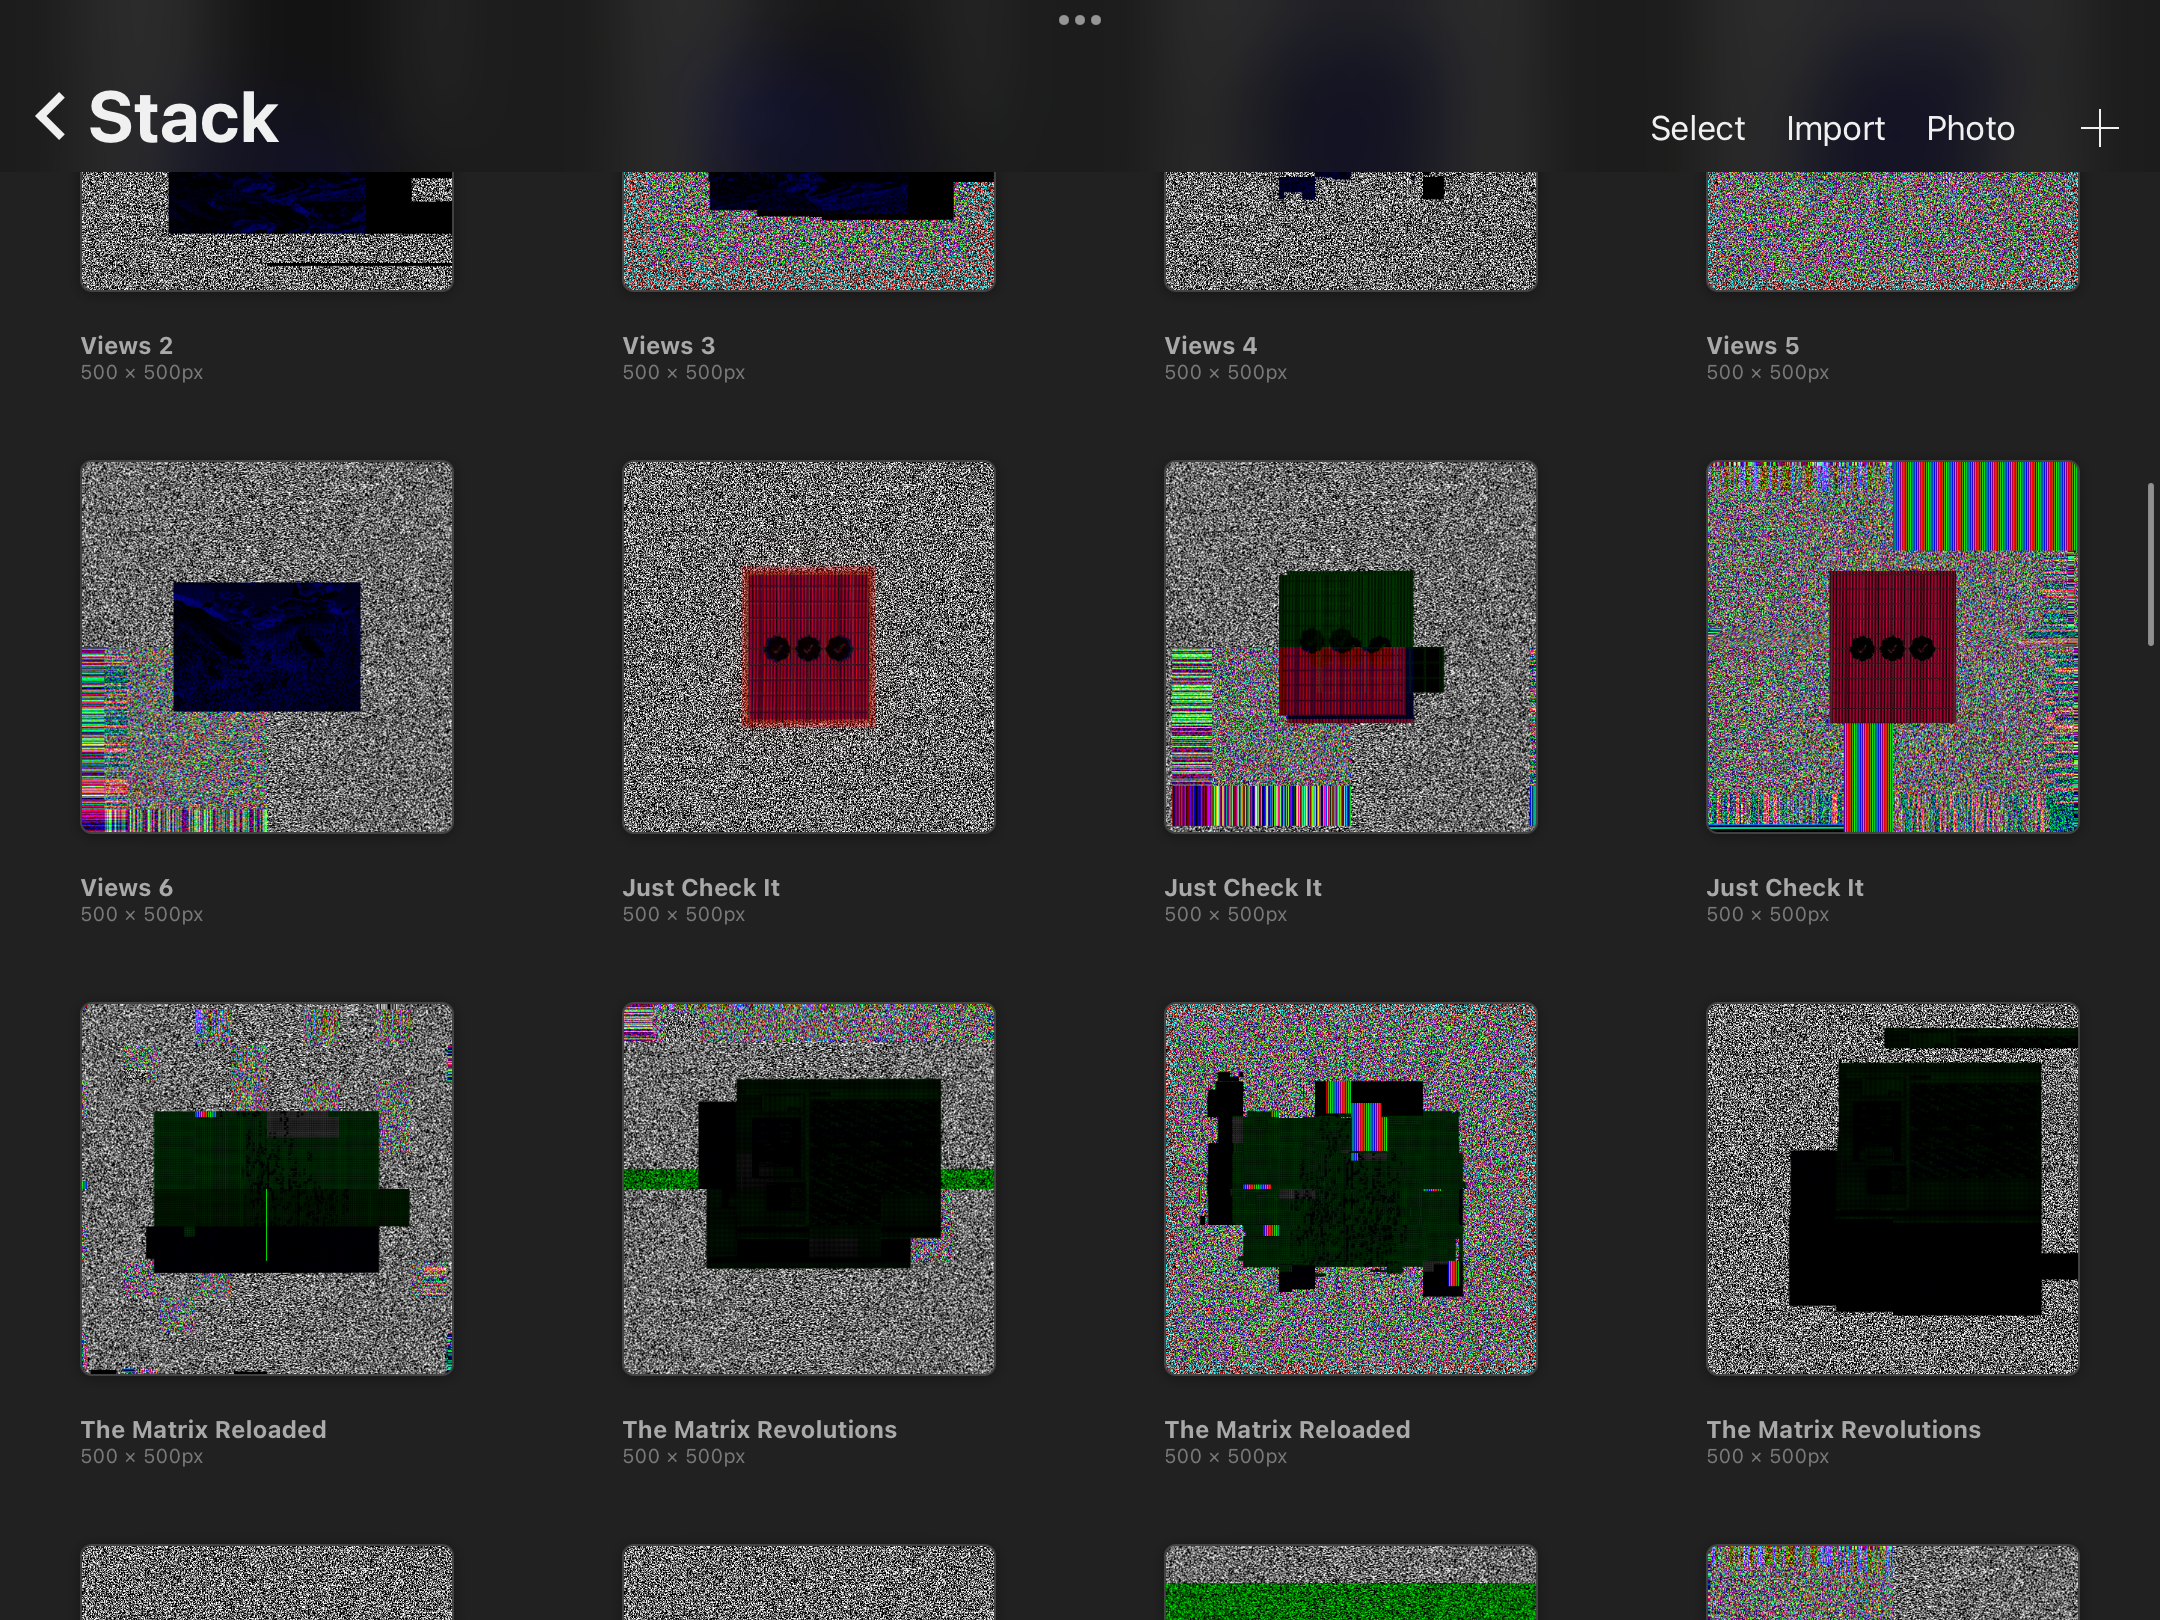Open the colorful-noise Matrix Reloaded thumbnail

pos(1351,1189)
